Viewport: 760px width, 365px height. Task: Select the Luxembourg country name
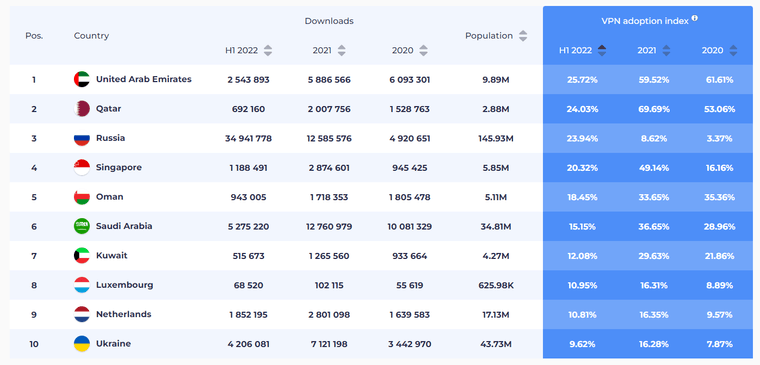[x=125, y=285]
